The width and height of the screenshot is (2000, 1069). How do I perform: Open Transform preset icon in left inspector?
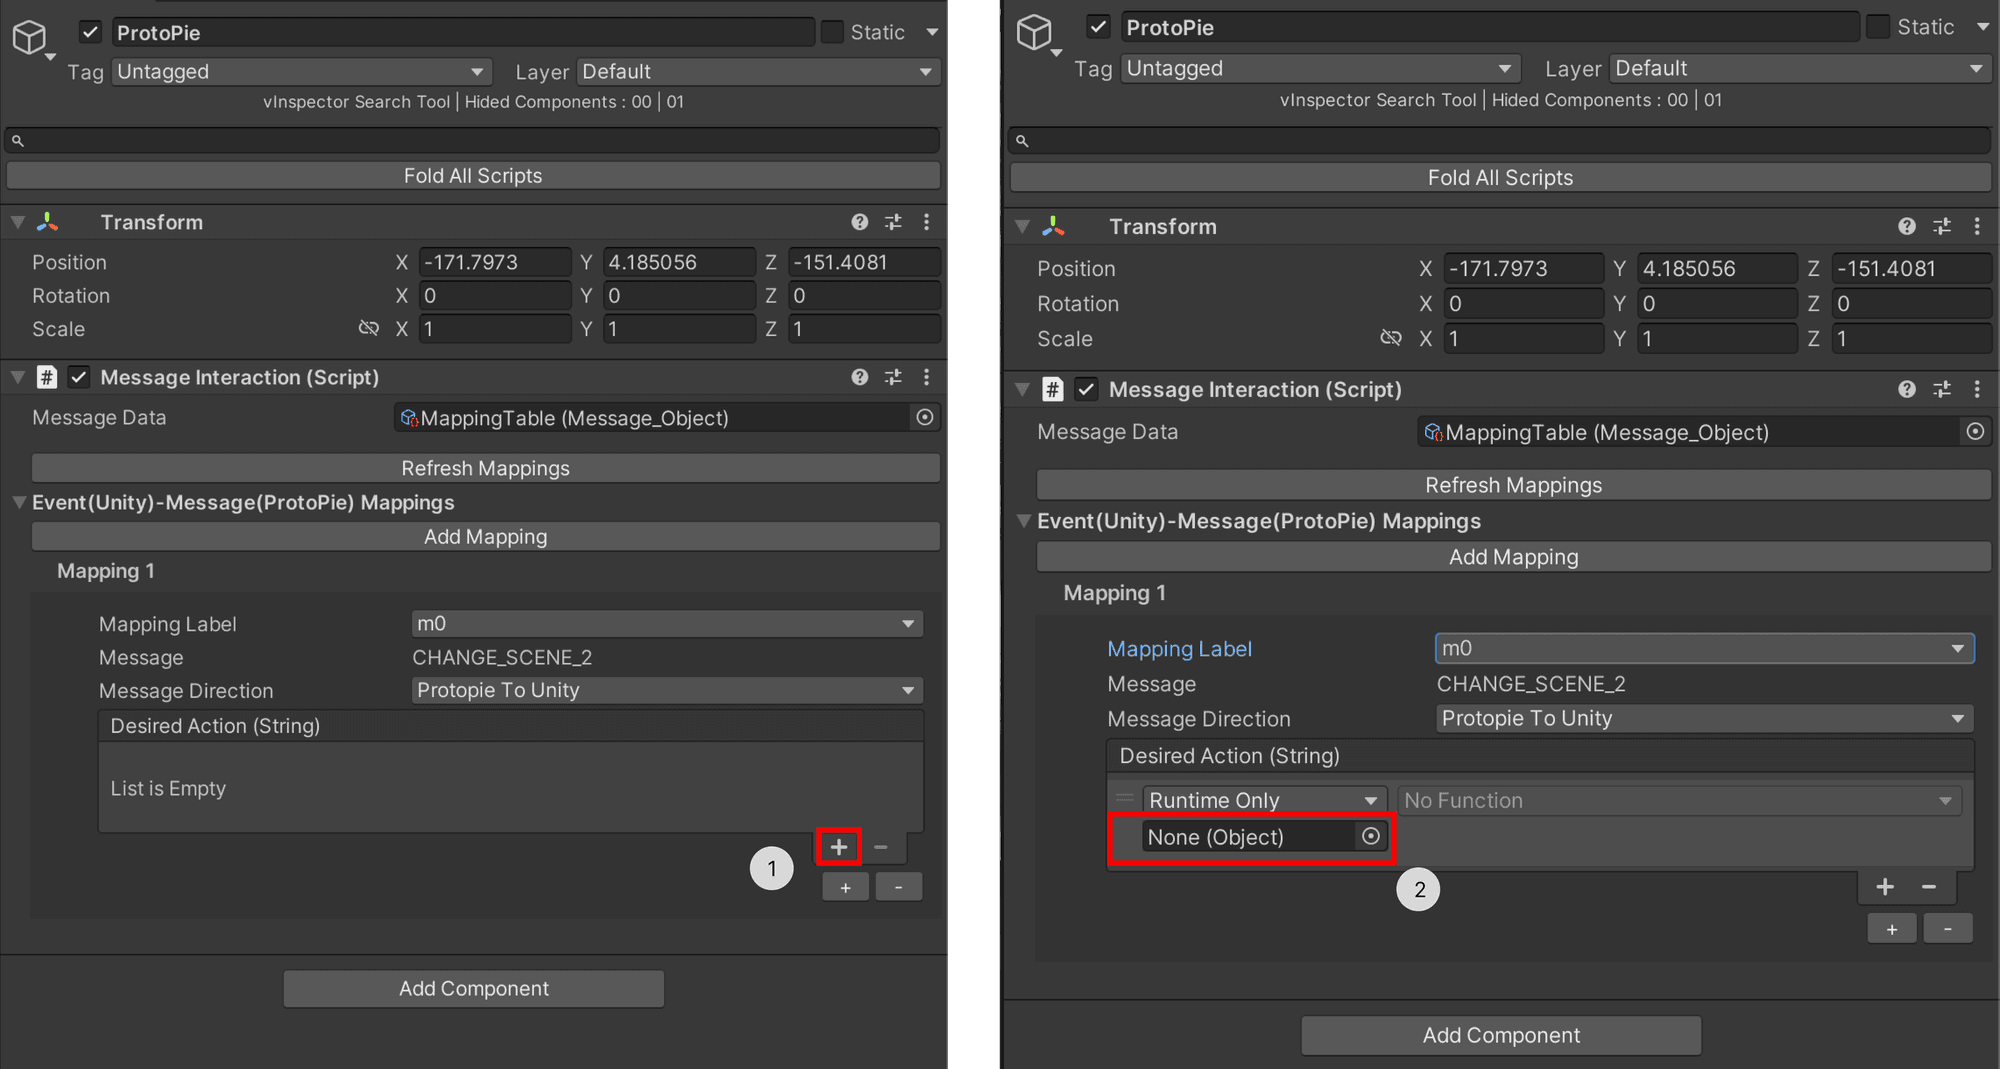(x=893, y=222)
